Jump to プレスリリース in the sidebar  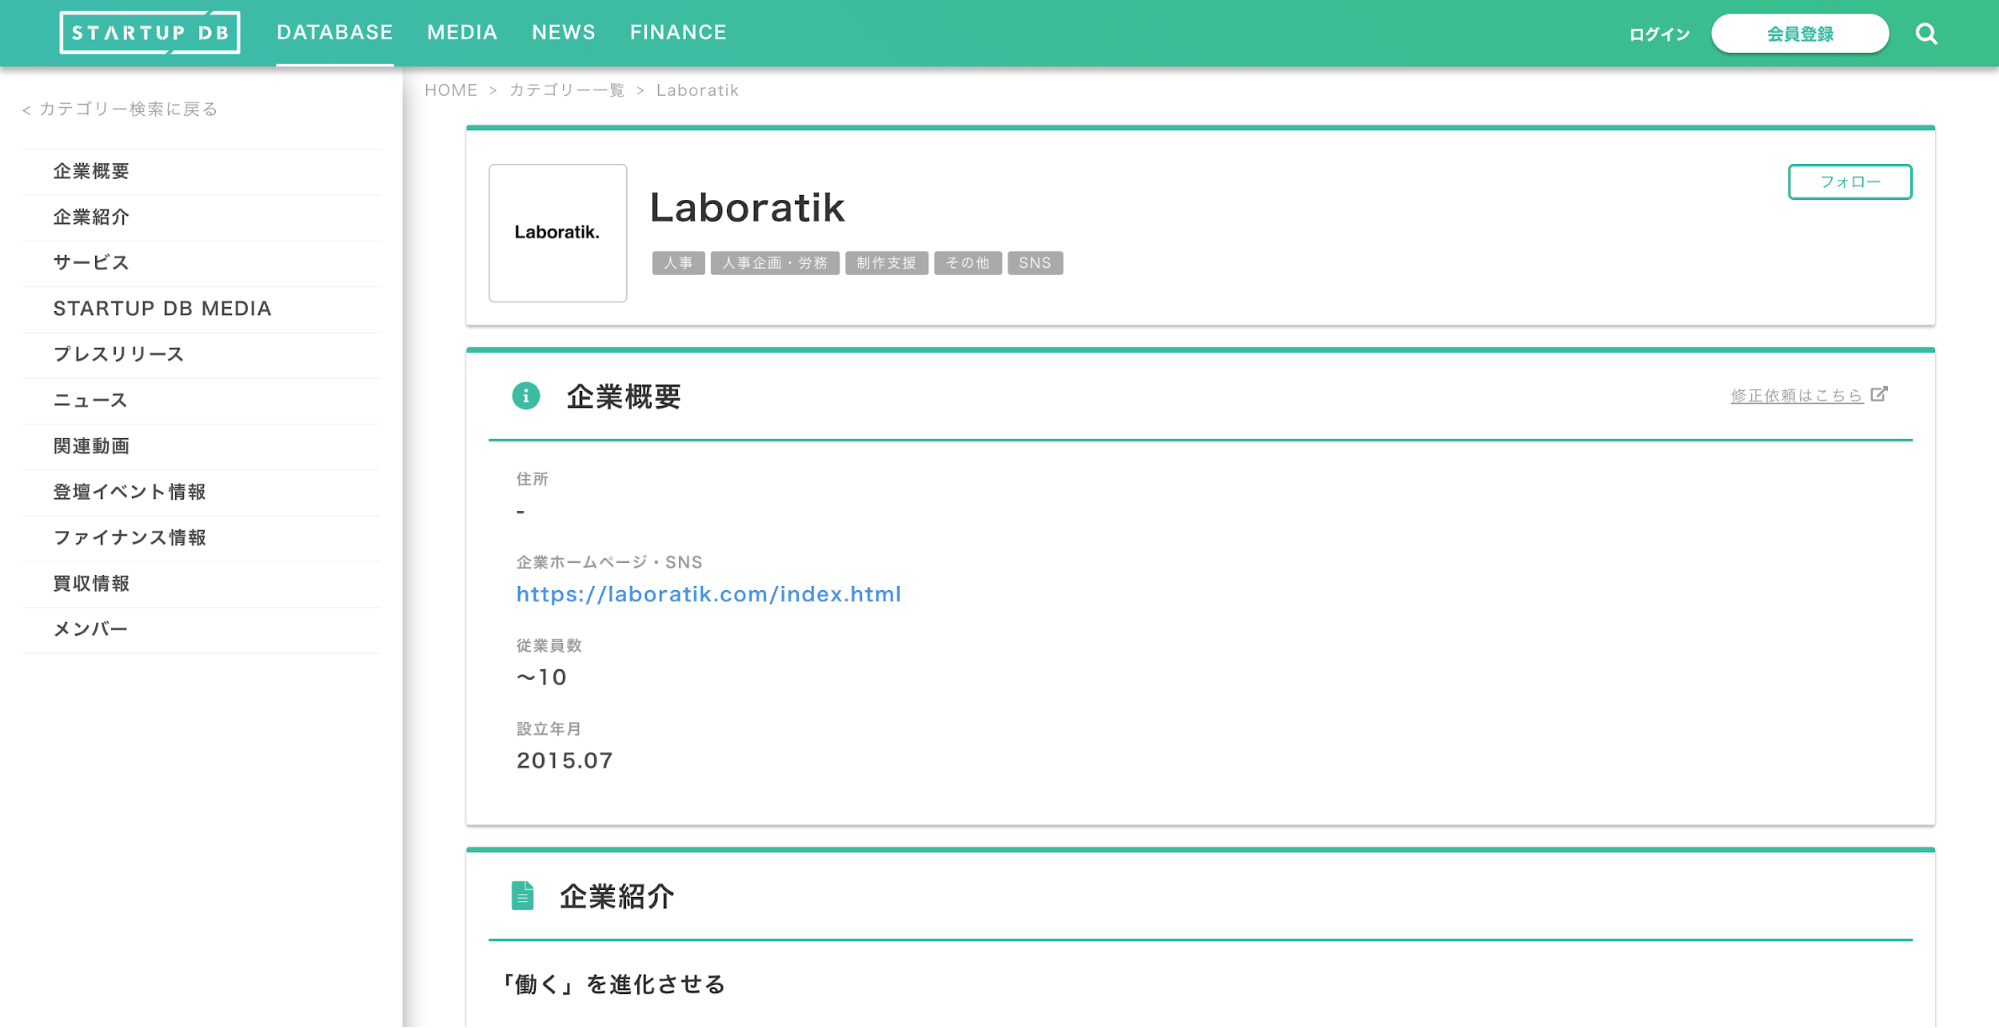pos(201,355)
